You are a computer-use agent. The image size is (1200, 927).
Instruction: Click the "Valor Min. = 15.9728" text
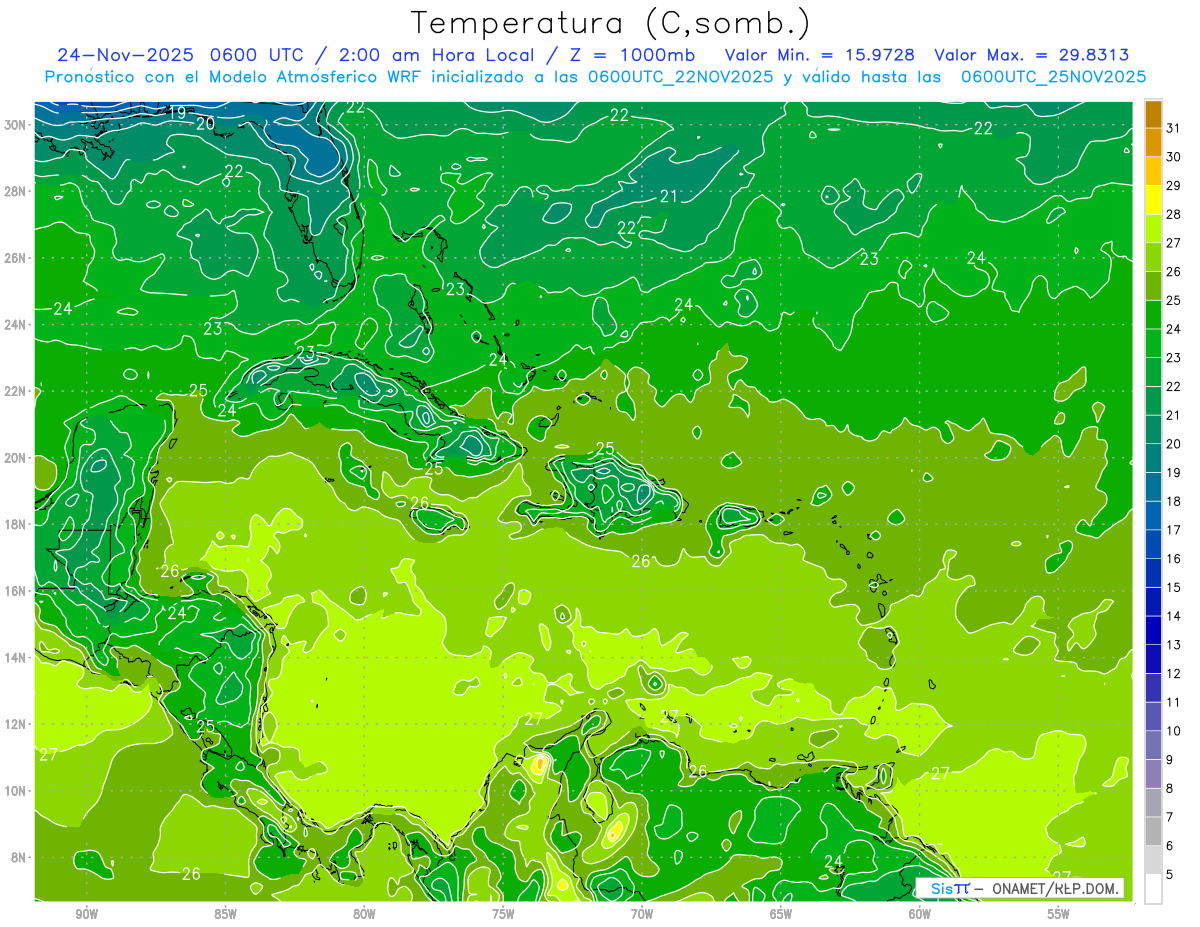820,55
